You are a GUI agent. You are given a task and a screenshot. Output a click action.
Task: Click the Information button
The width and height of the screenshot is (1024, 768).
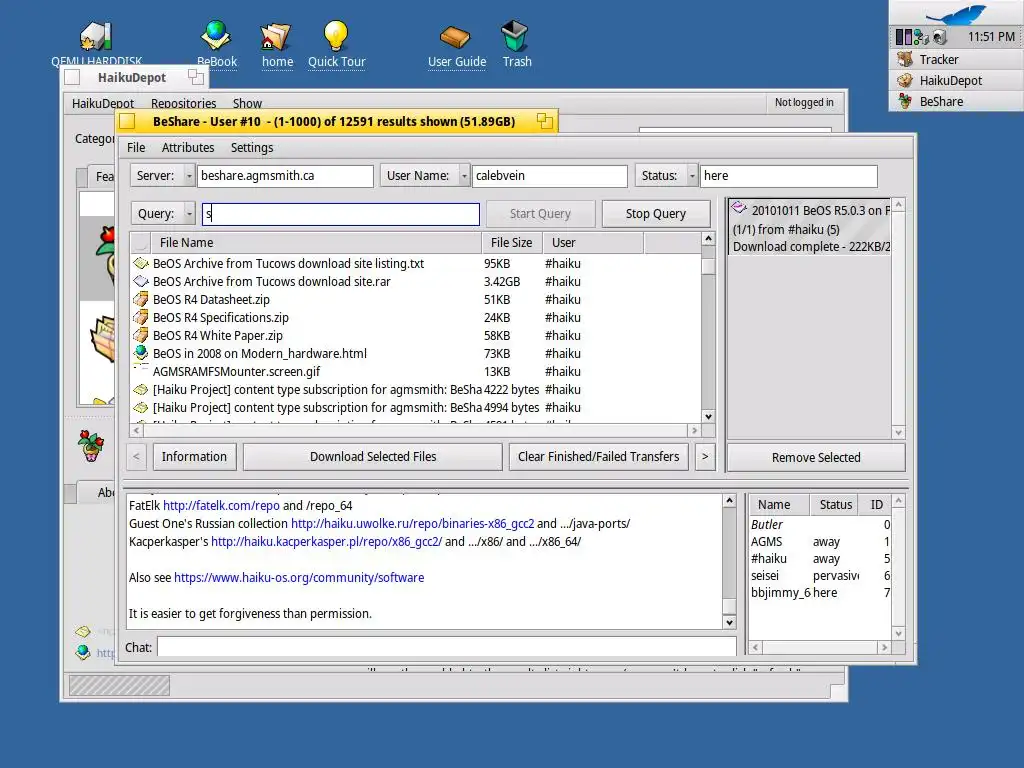tap(194, 456)
